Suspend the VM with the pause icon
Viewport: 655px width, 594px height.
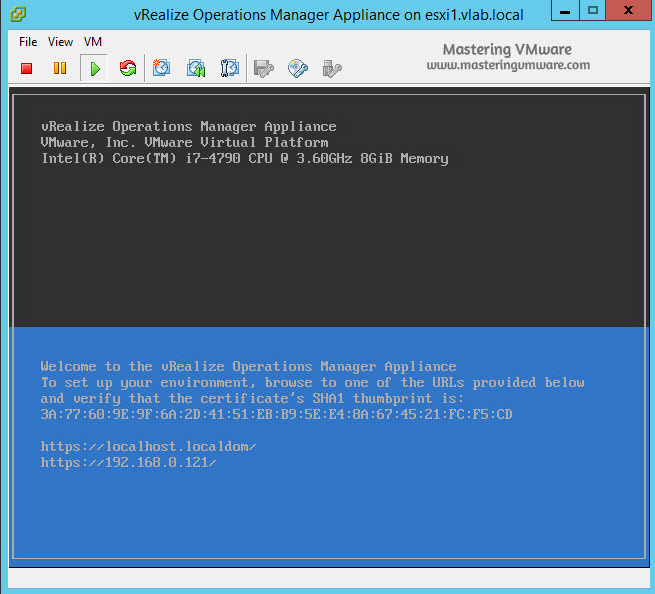click(60, 68)
